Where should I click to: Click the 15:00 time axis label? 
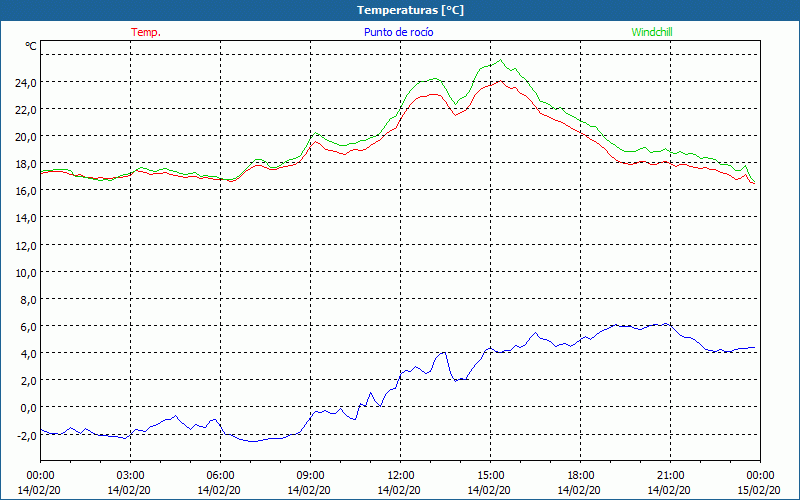(490, 476)
